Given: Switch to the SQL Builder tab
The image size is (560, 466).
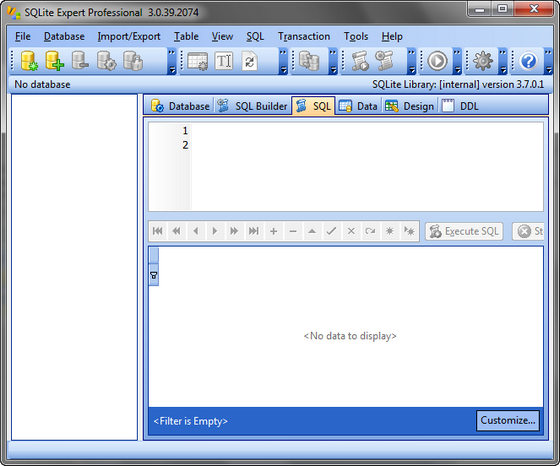Looking at the screenshot, I should (x=252, y=106).
